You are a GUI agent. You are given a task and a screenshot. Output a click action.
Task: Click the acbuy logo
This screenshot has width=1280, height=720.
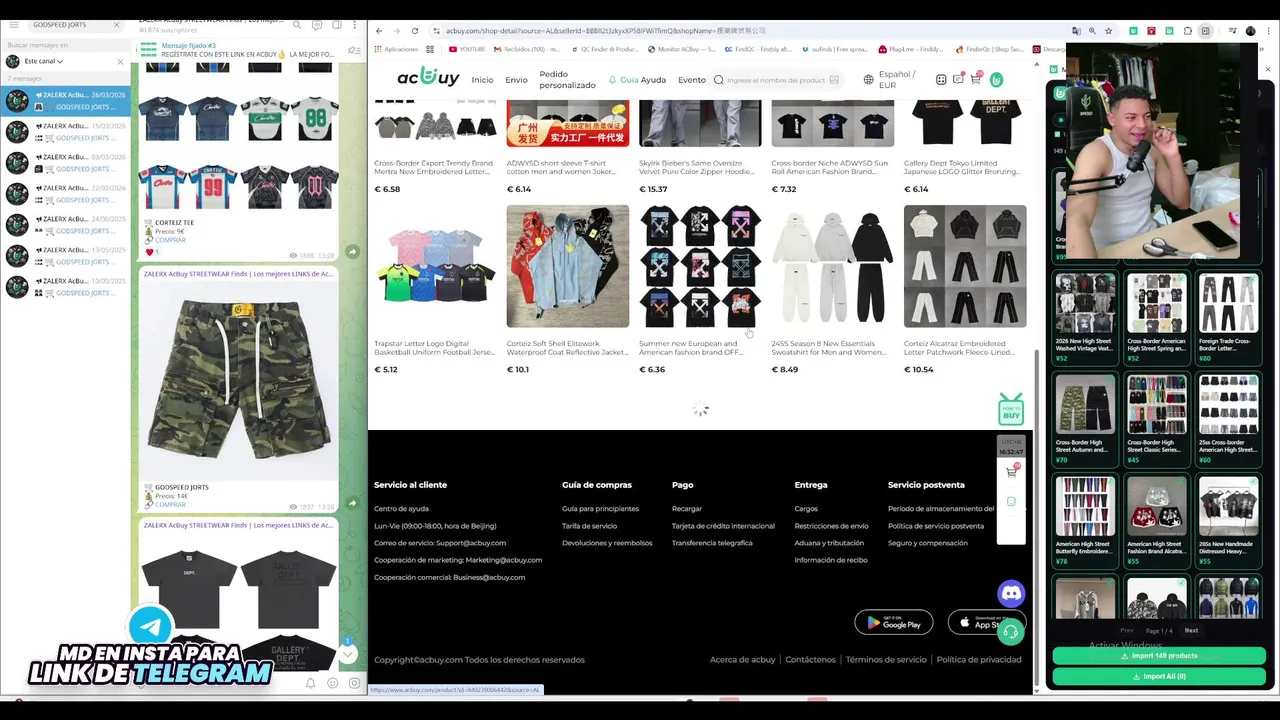point(428,78)
